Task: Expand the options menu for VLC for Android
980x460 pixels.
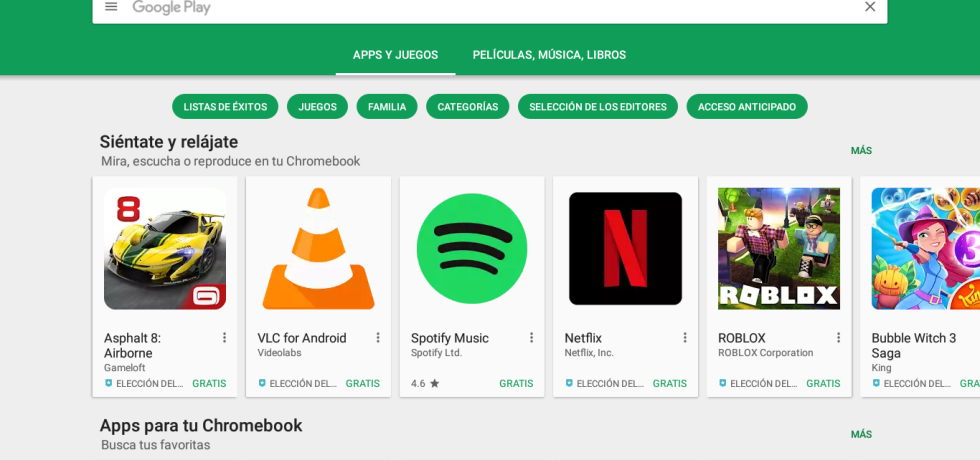Action: click(x=378, y=338)
